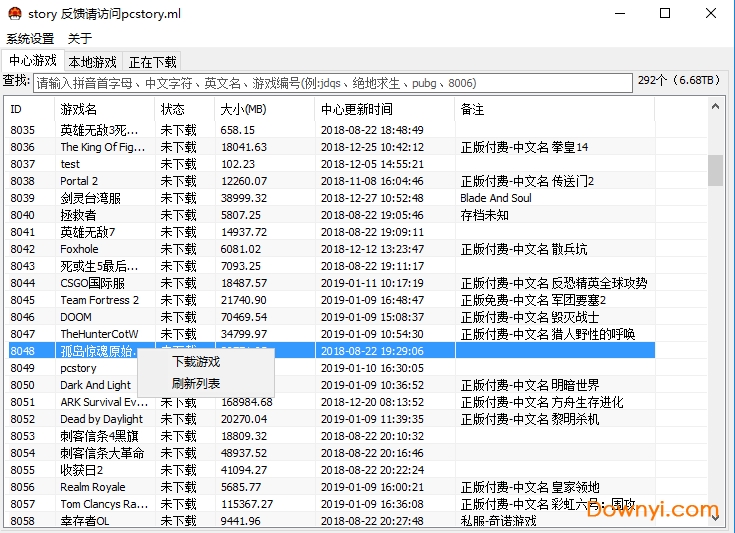Maximize the story window

(x=665, y=13)
